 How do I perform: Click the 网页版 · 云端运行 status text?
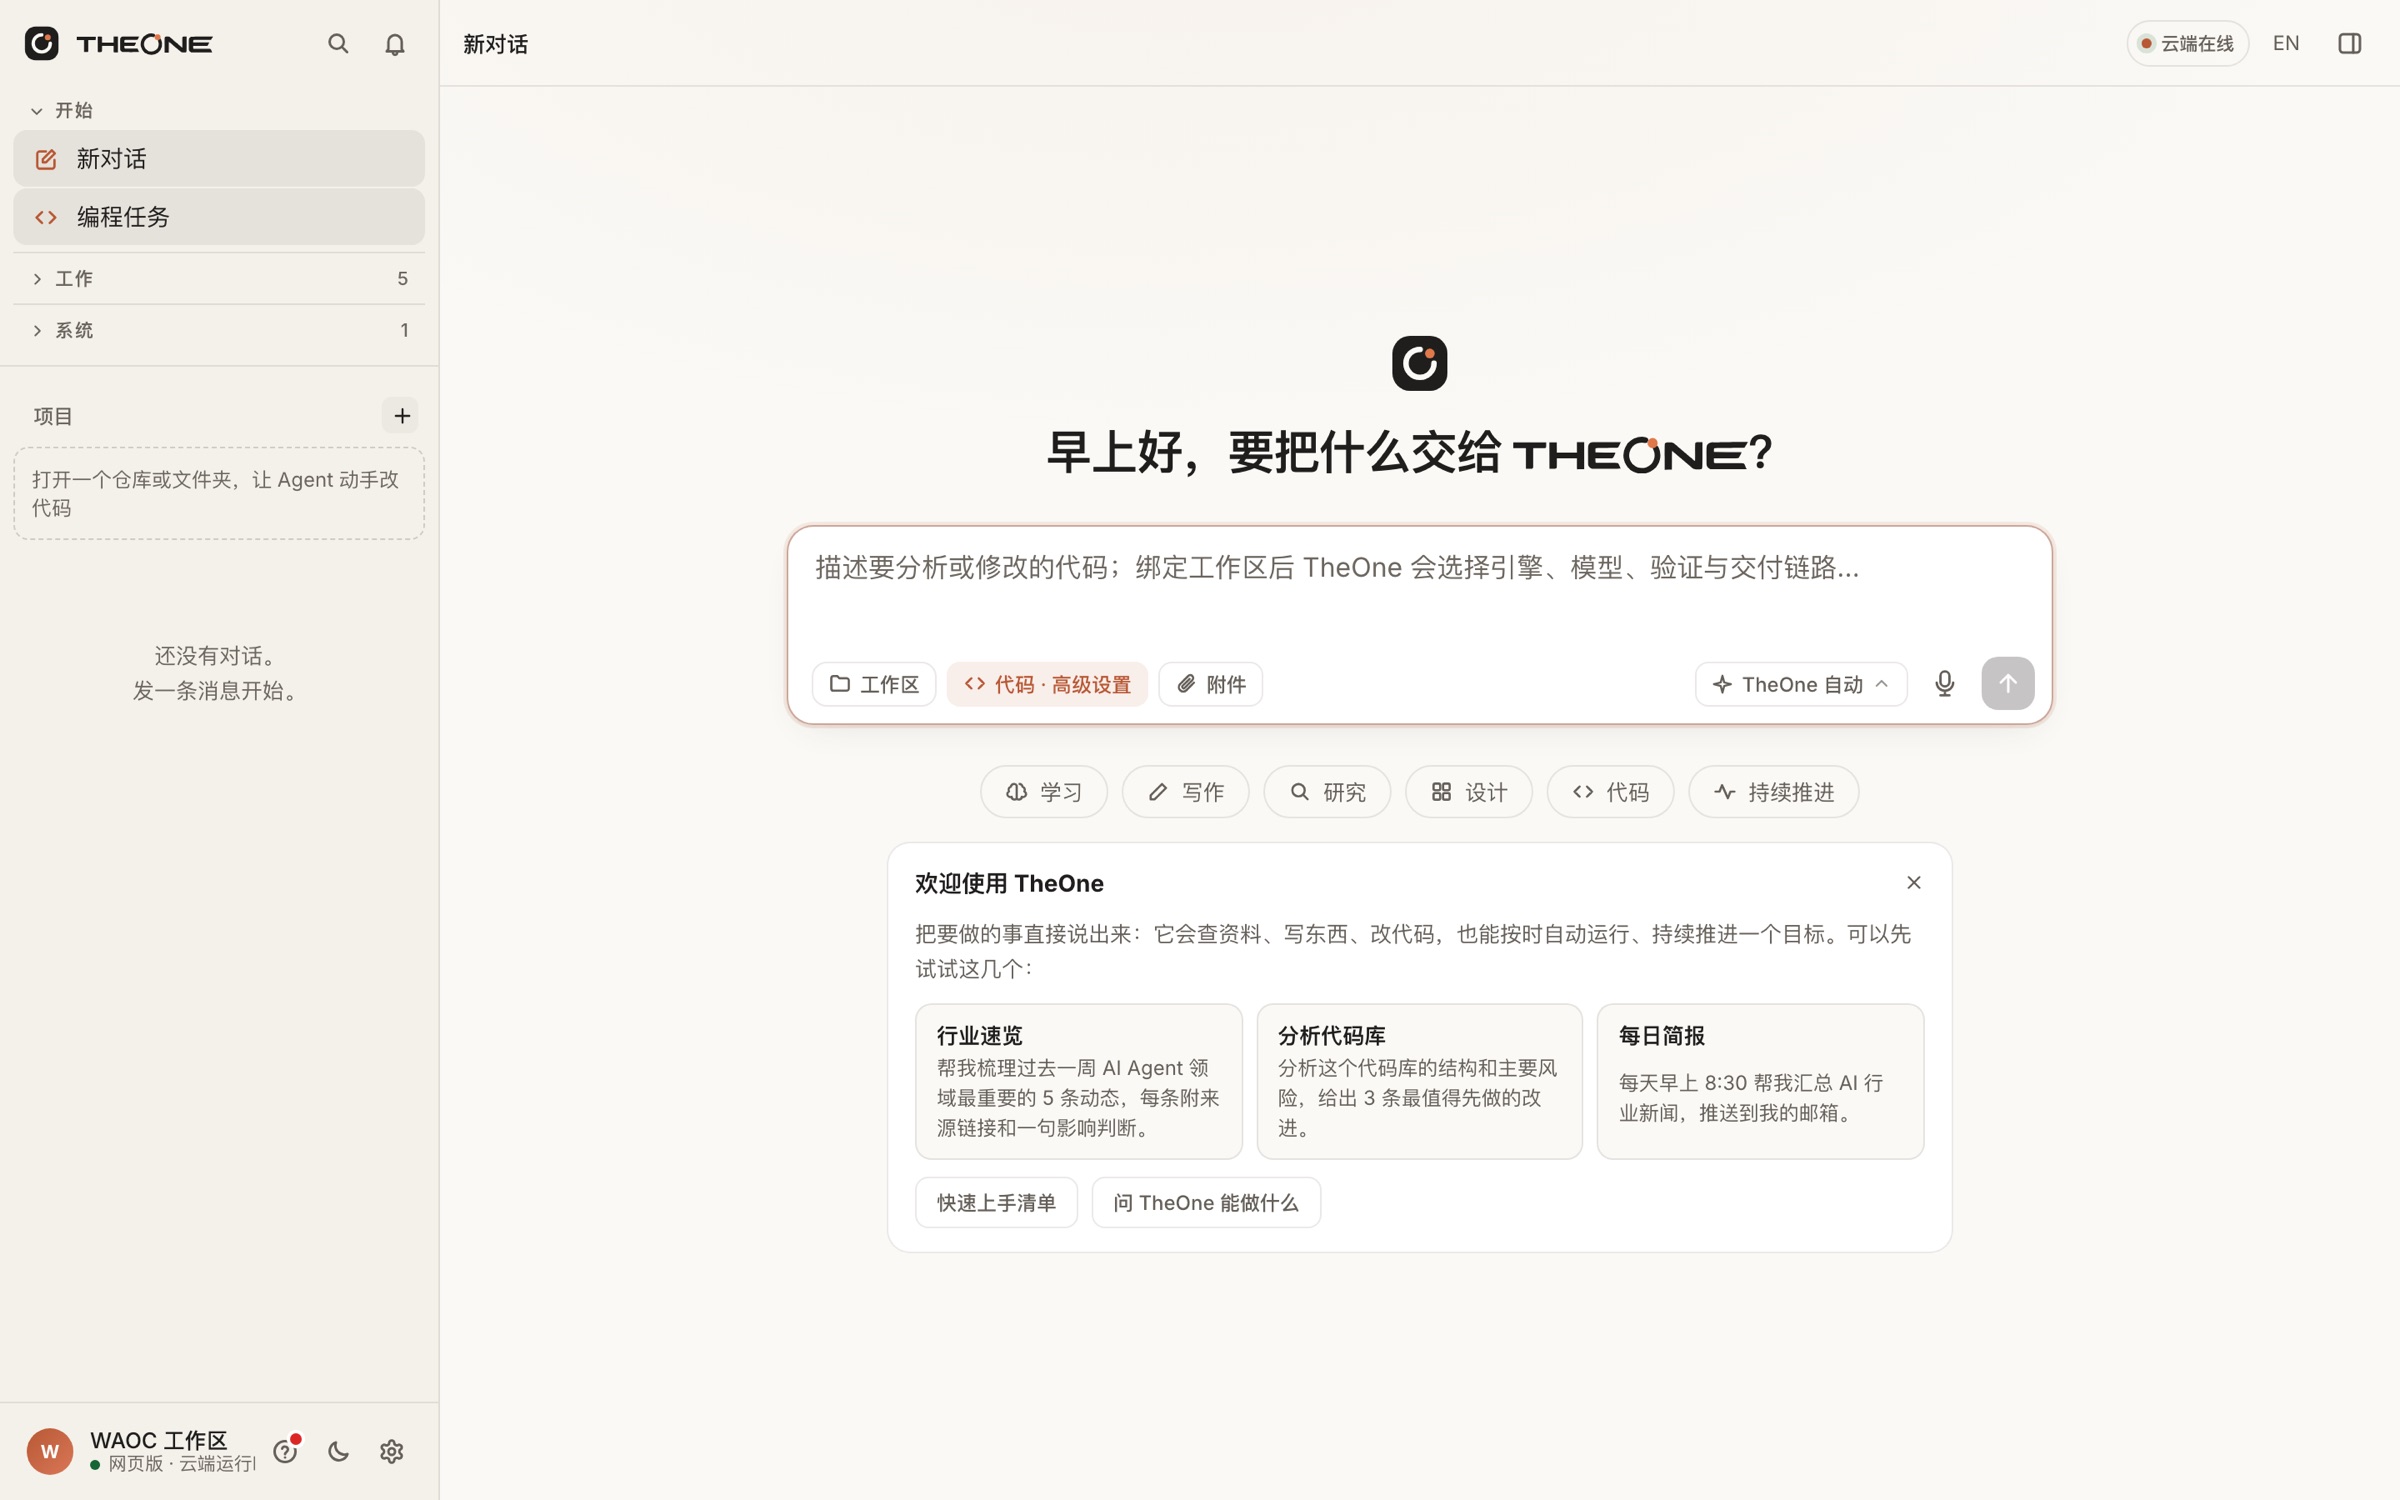pos(182,1464)
